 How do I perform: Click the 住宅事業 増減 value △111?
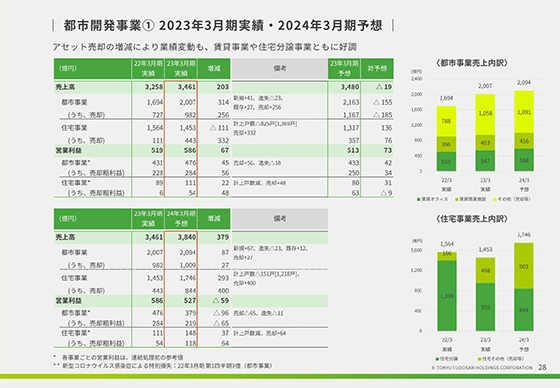[x=219, y=128]
